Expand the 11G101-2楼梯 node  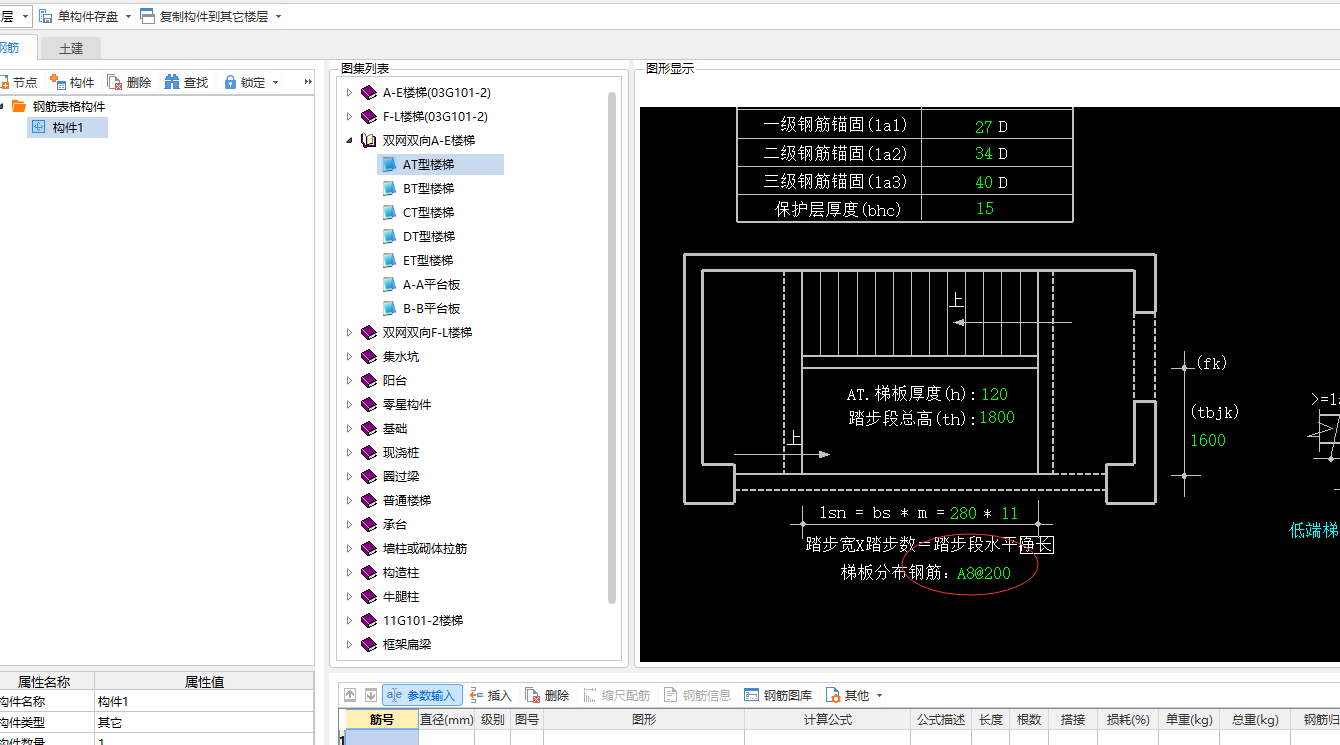tap(349, 620)
